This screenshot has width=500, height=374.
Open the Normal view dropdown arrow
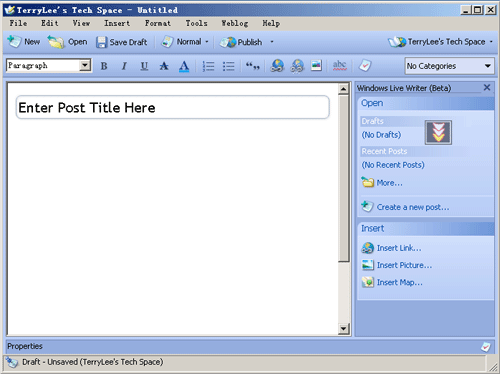click(x=207, y=42)
